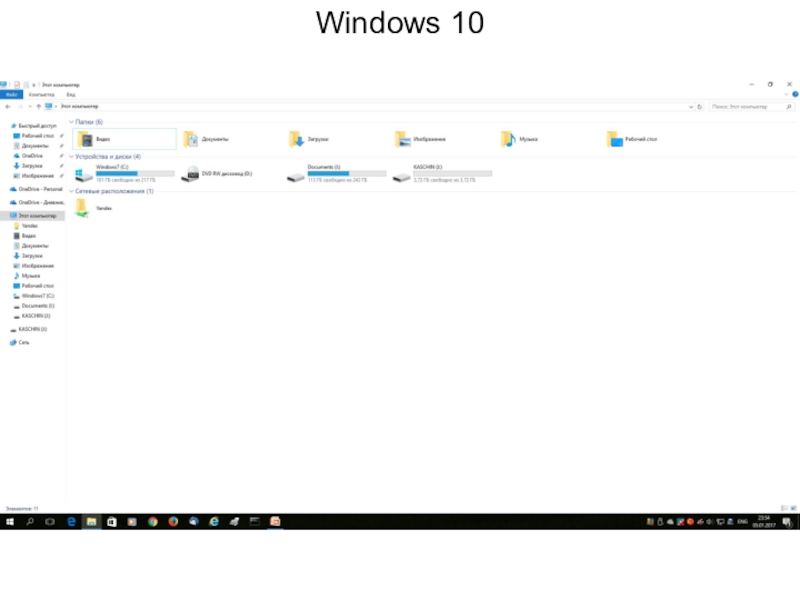Image resolution: width=800 pixels, height=600 pixels.
Task: Click the Forward navigation arrow
Action: tap(20, 107)
